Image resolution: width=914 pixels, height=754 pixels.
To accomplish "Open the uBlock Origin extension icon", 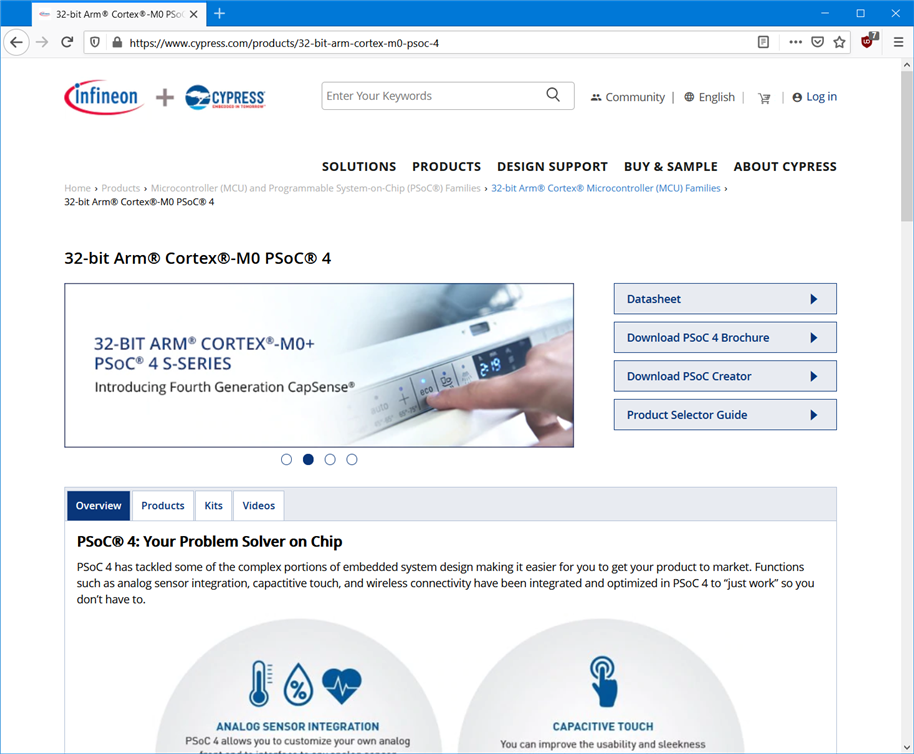I will click(868, 41).
